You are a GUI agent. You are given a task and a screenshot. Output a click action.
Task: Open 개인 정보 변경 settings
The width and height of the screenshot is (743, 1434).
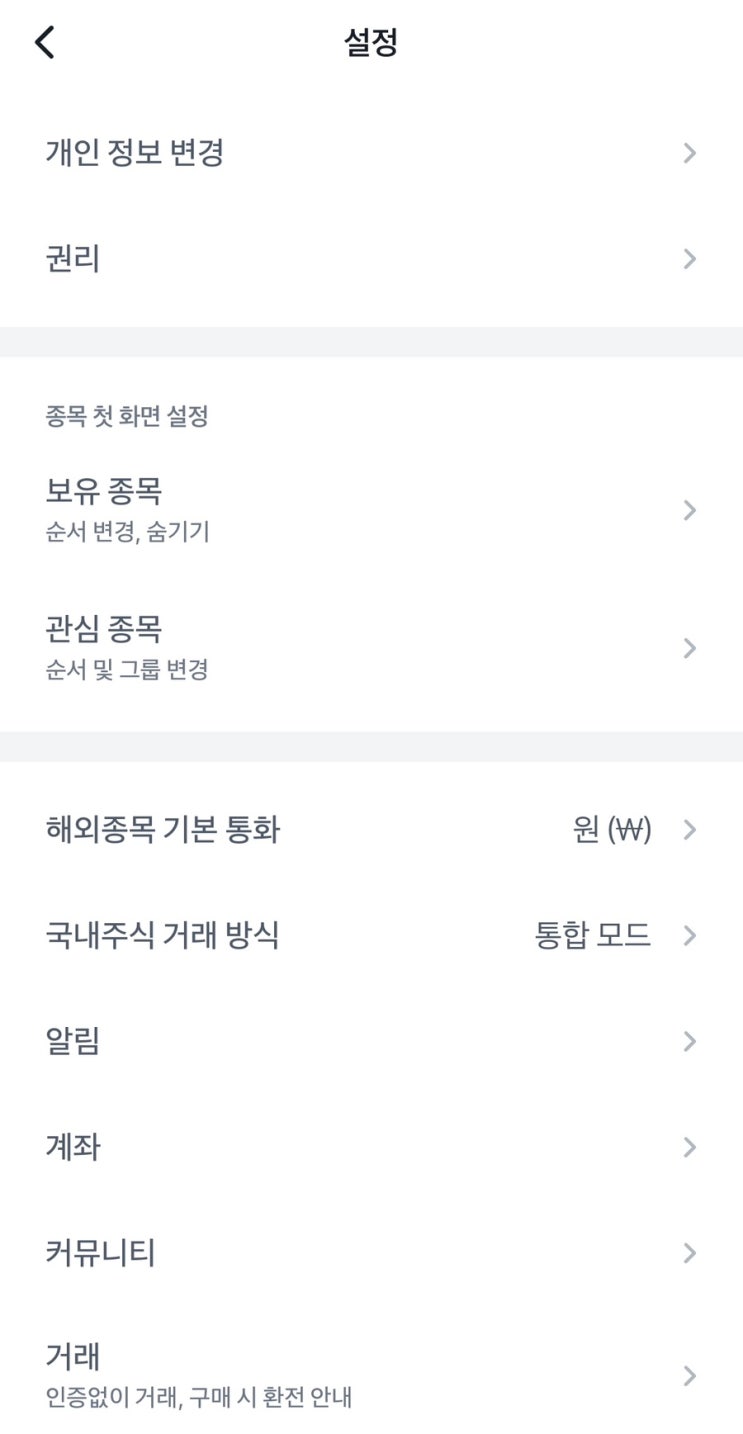click(x=134, y=153)
